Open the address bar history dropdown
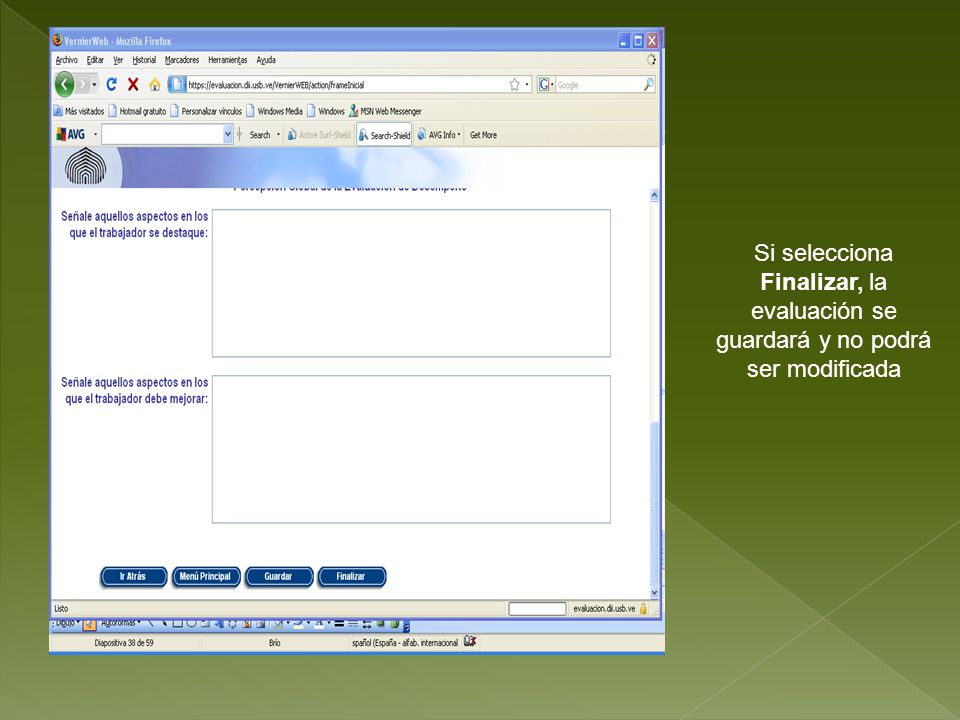Screen dimensions: 960x720 527,84
